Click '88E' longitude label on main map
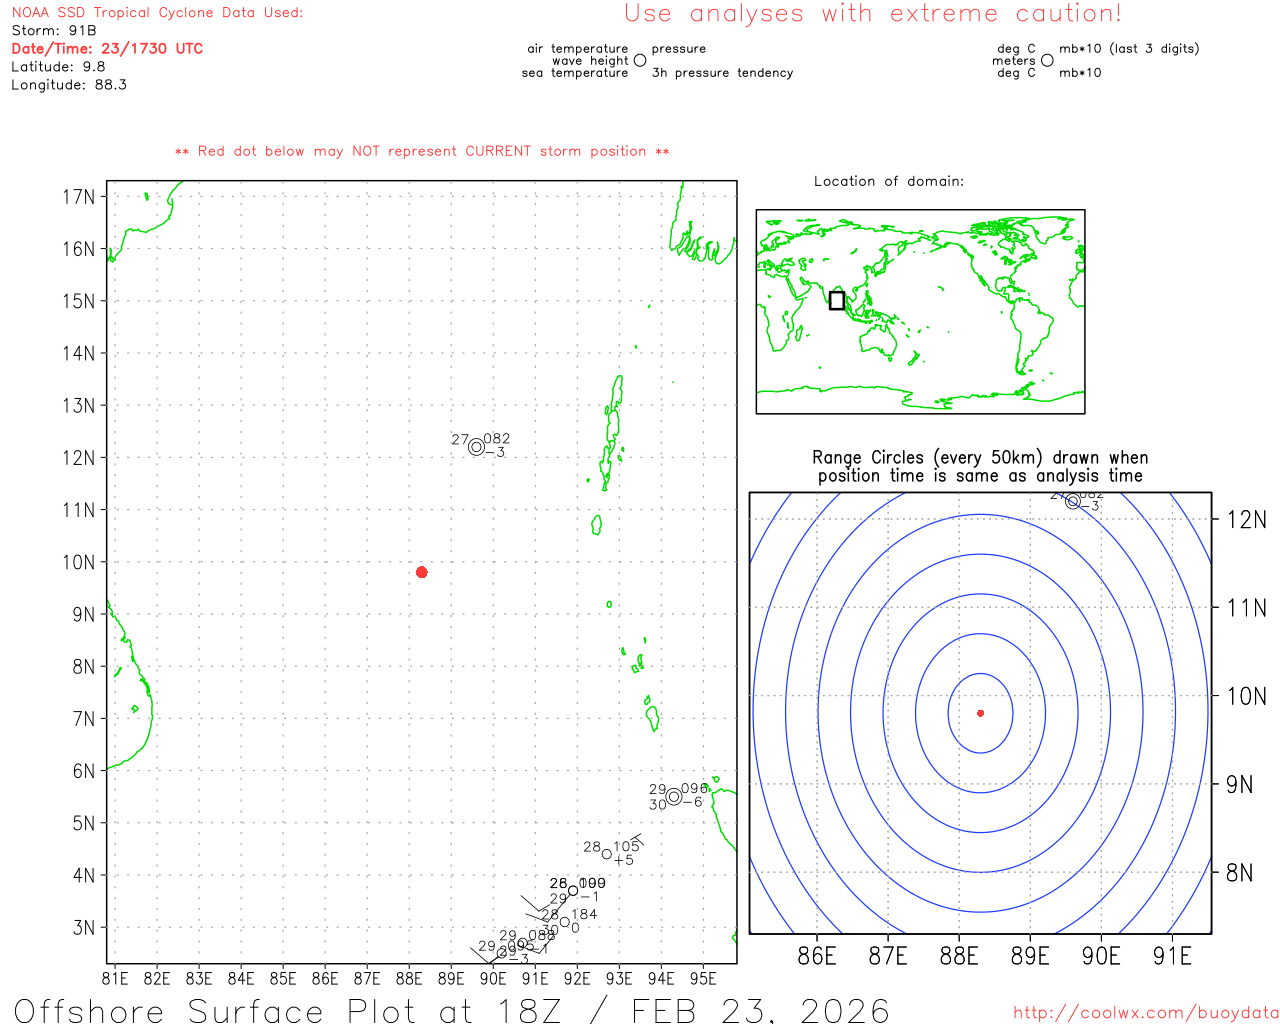Image resolution: width=1280 pixels, height=1024 pixels. pyautogui.click(x=409, y=979)
